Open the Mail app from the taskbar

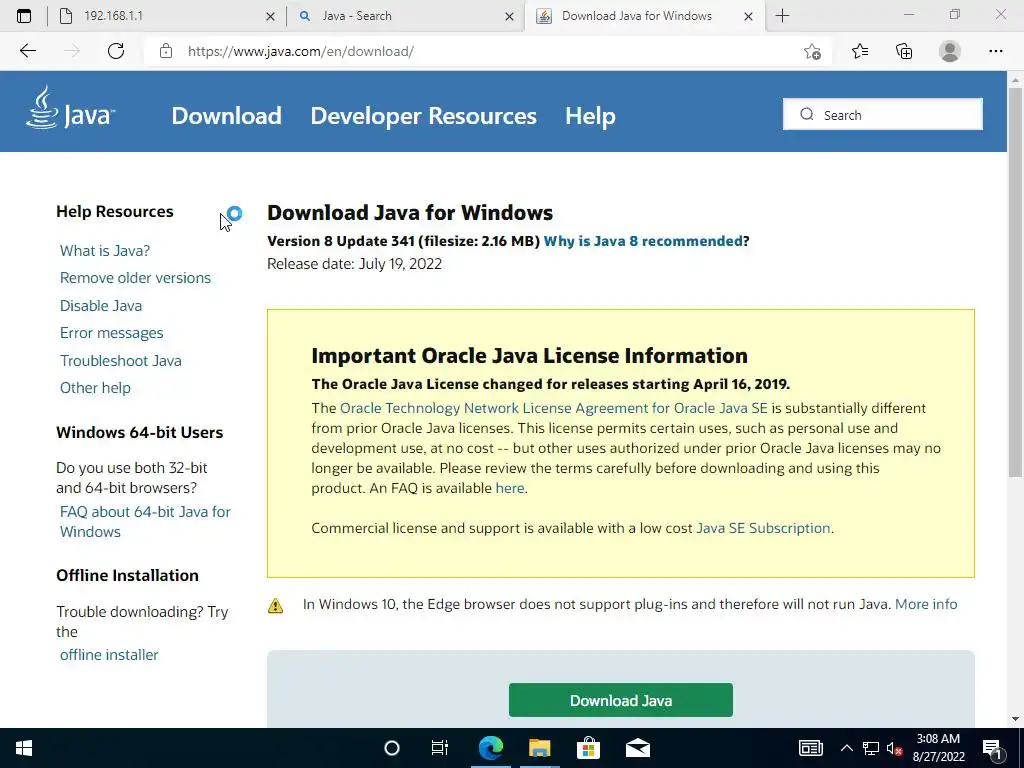(637, 748)
